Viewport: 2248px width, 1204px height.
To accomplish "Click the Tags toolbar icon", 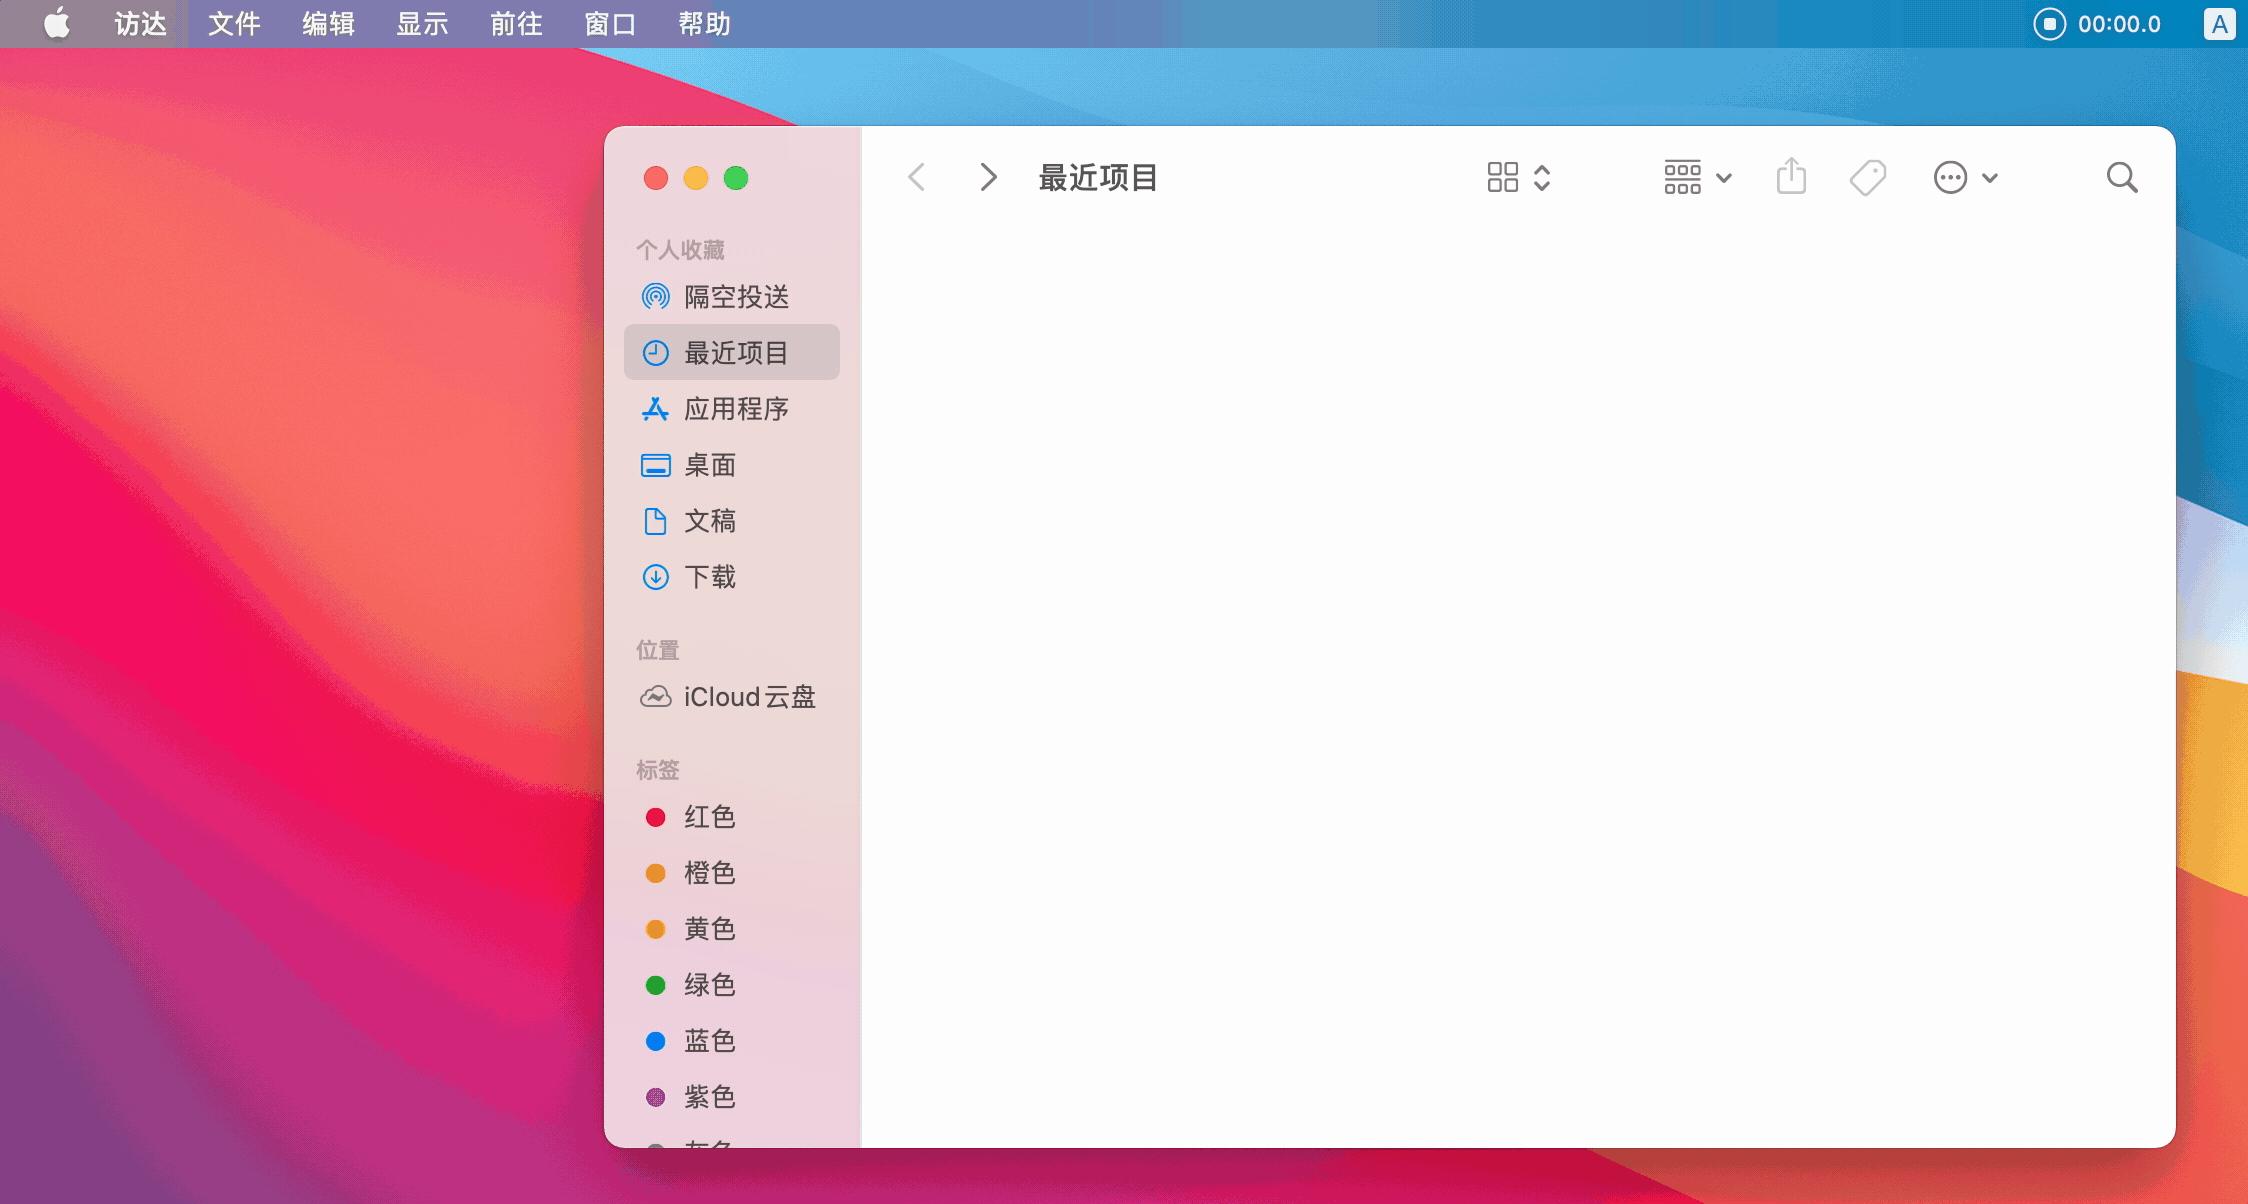I will (x=1867, y=178).
